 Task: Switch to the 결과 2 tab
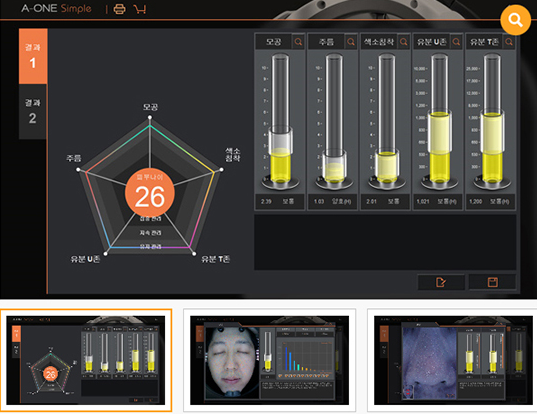click(x=33, y=112)
